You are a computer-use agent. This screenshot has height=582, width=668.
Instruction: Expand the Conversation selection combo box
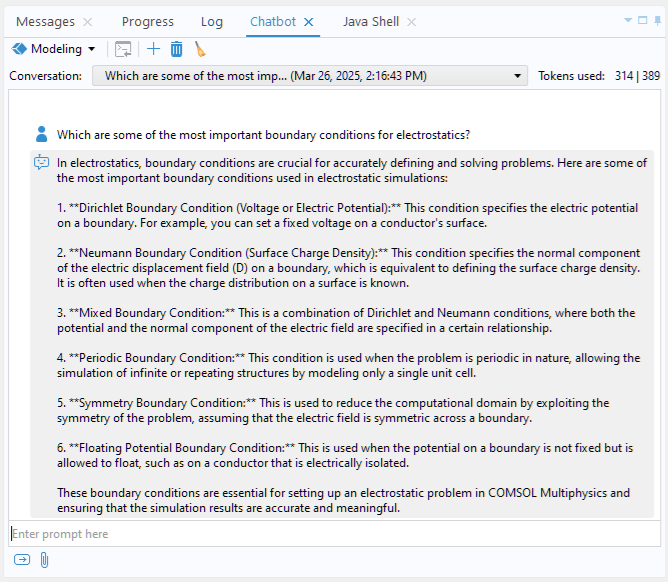[518, 76]
